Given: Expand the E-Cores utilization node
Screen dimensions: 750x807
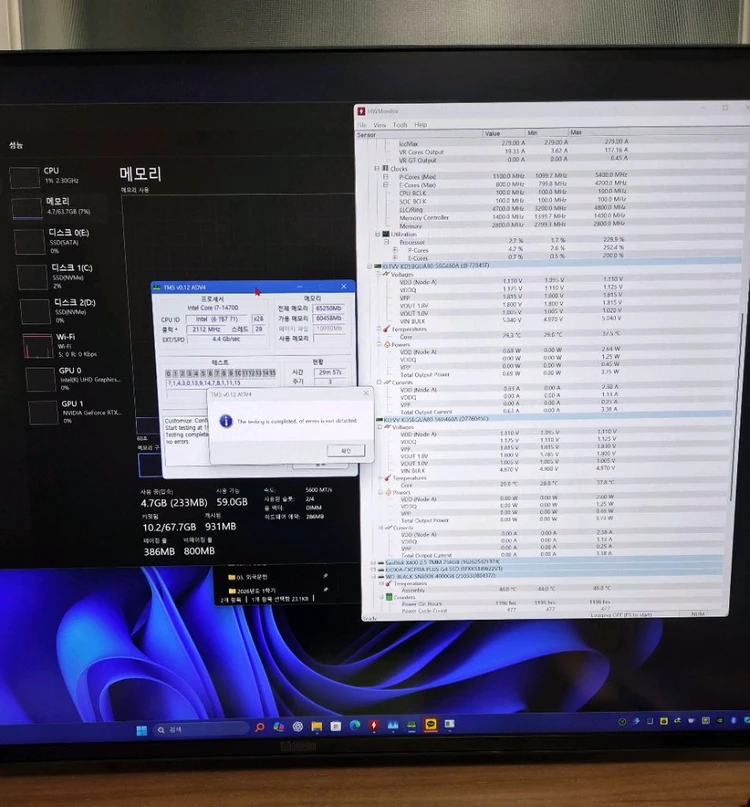Looking at the screenshot, I should (395, 258).
